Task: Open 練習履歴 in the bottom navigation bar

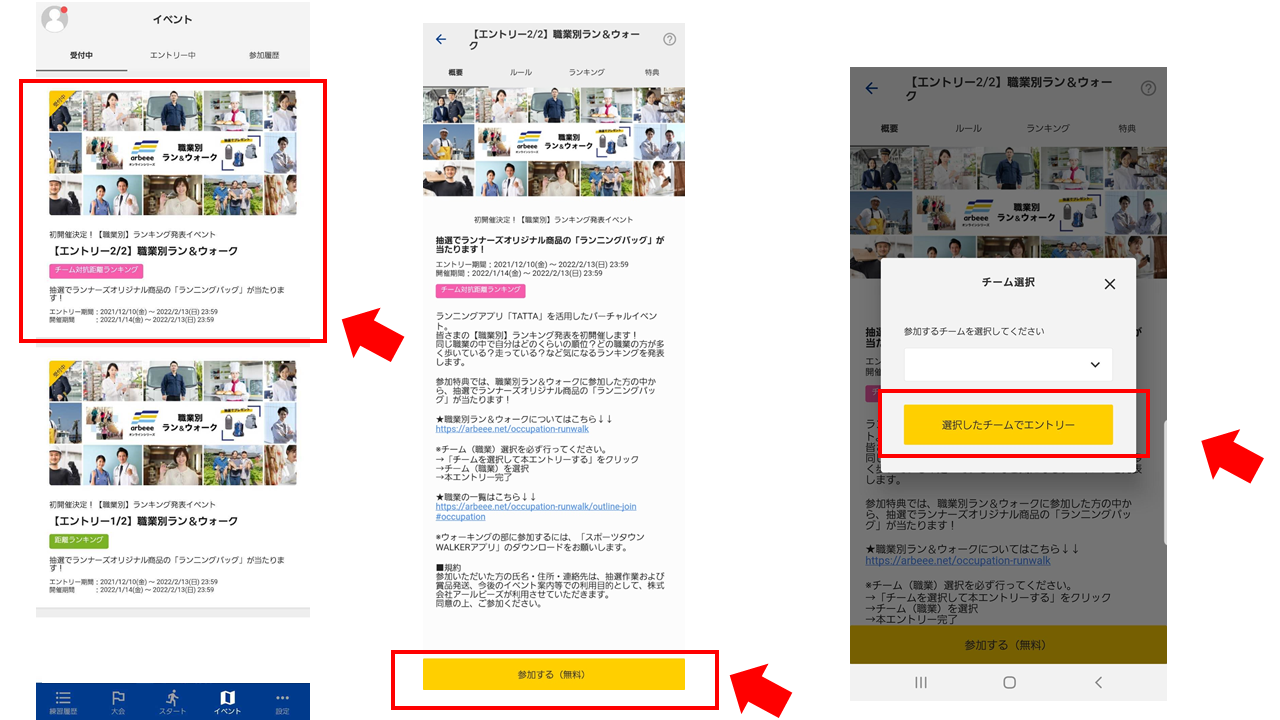Action: [63, 702]
